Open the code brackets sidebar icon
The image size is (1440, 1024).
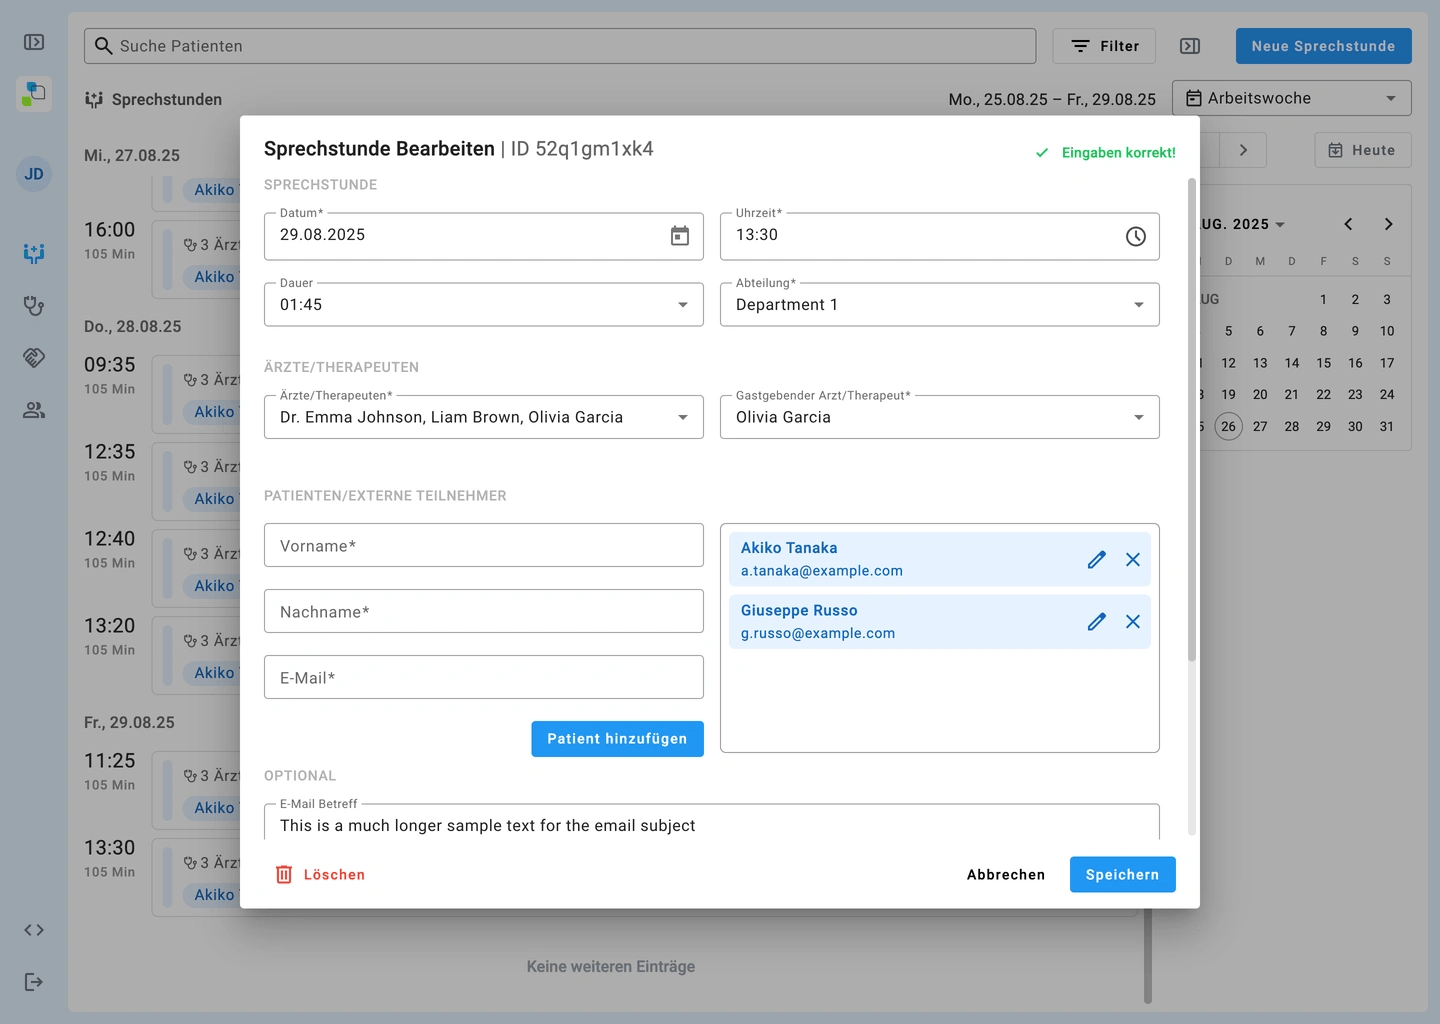click(34, 930)
